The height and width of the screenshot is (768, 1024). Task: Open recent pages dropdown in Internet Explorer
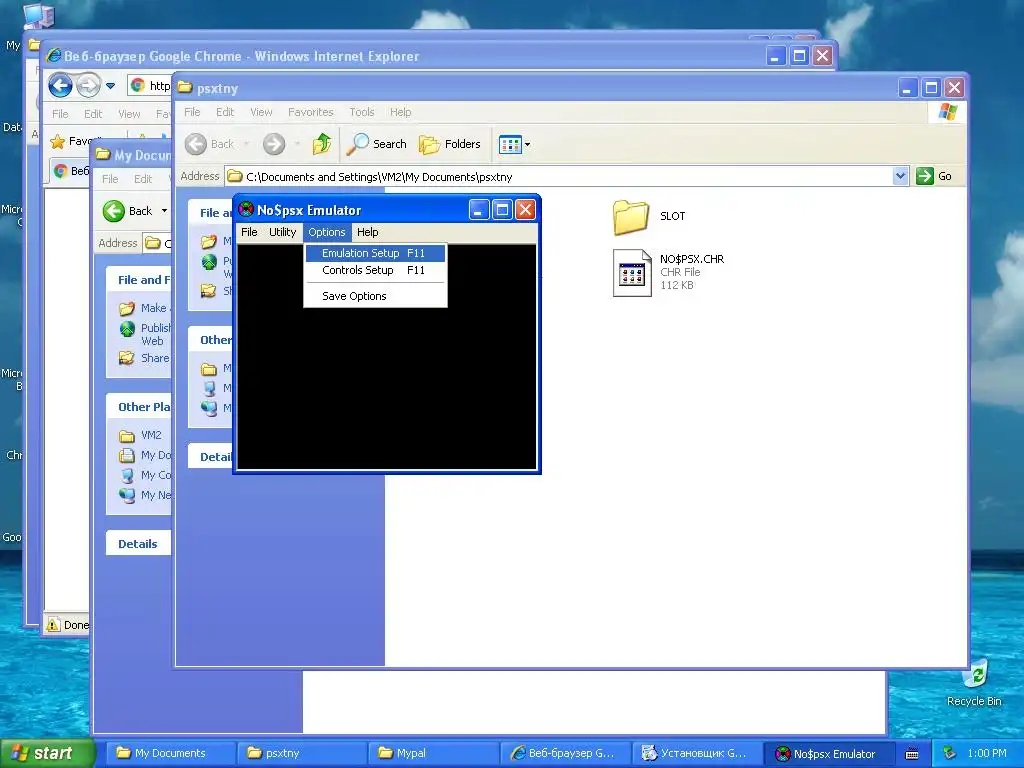(110, 86)
